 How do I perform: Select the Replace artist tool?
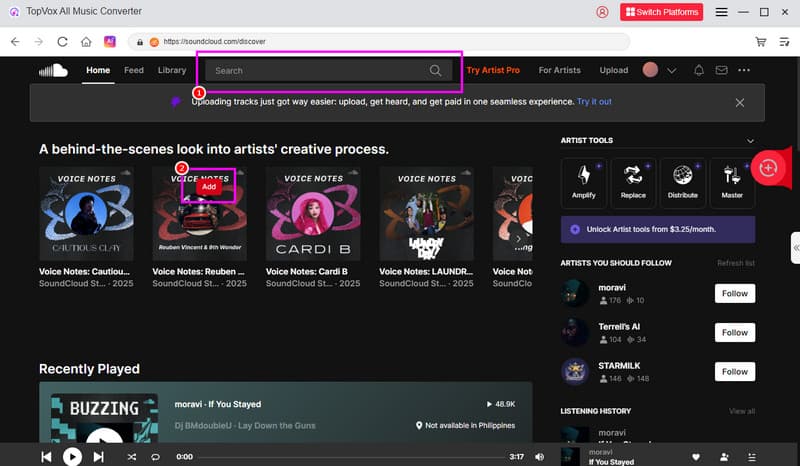point(633,183)
